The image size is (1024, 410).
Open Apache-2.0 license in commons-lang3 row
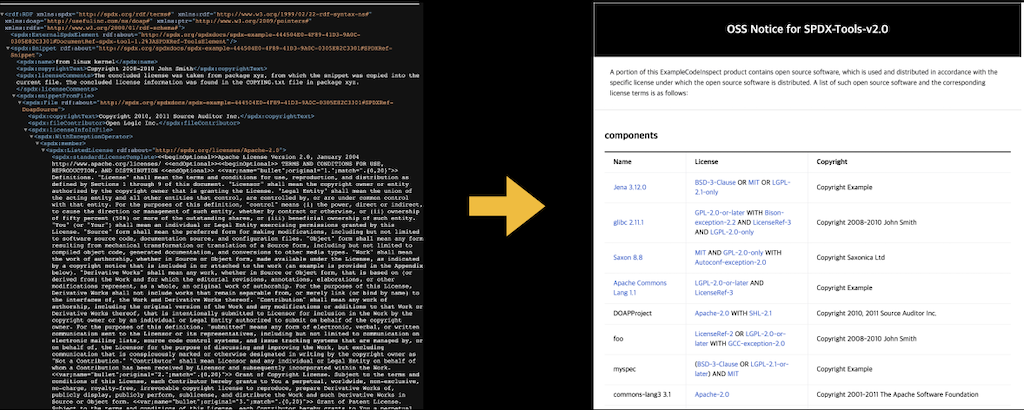coord(710,395)
